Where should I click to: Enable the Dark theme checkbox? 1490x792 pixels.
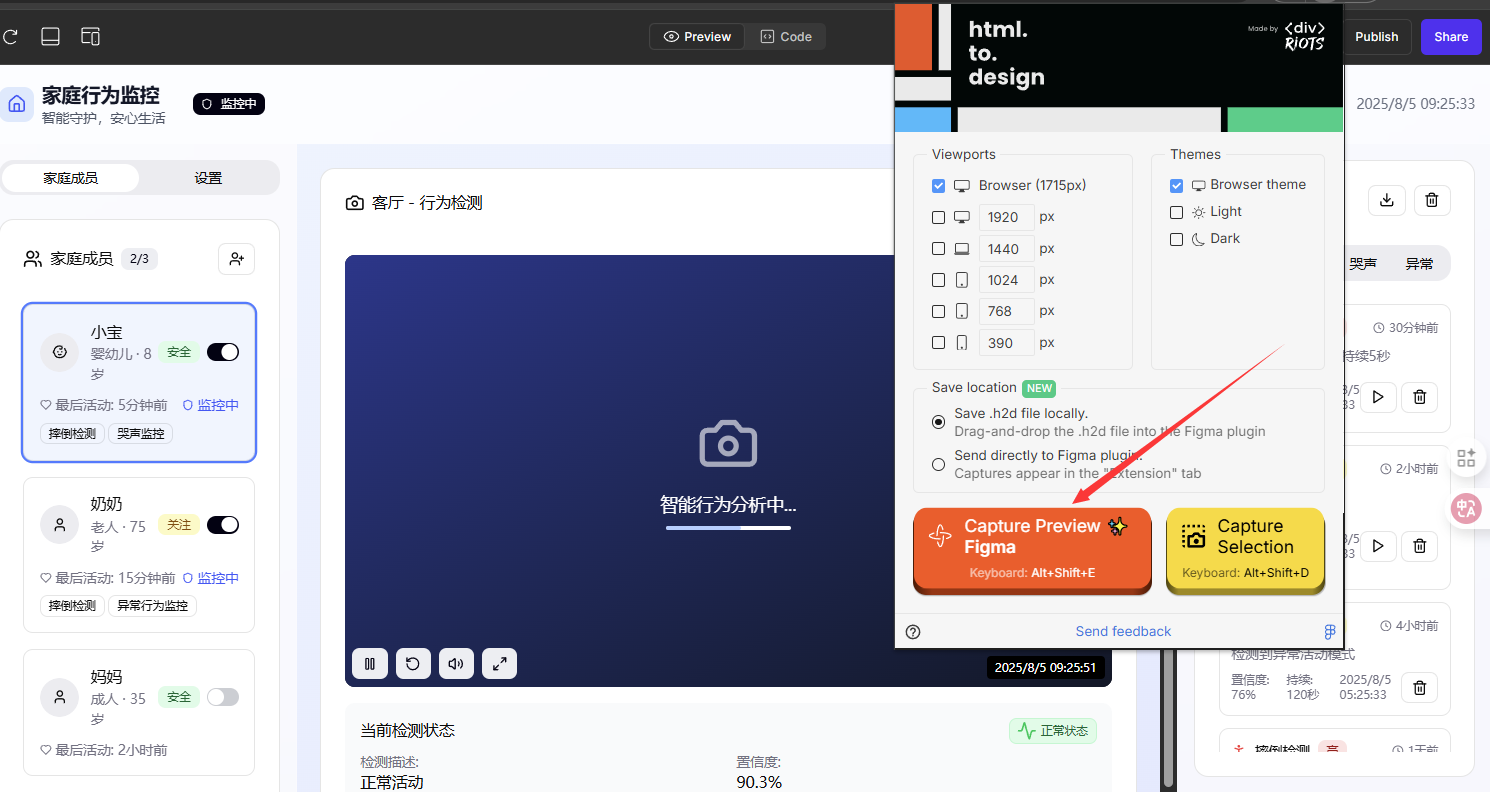(x=1176, y=239)
